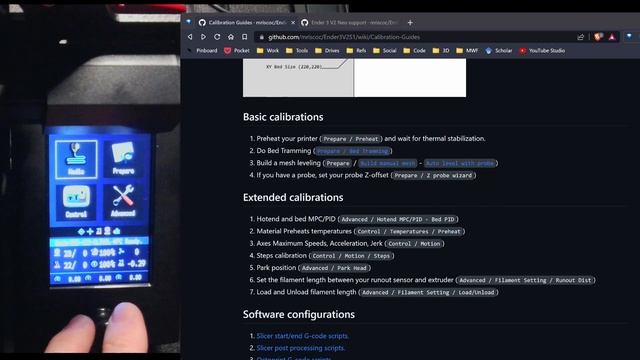The height and width of the screenshot is (360, 640).
Task: Select the Media icon on printer display
Action: pos(76,159)
